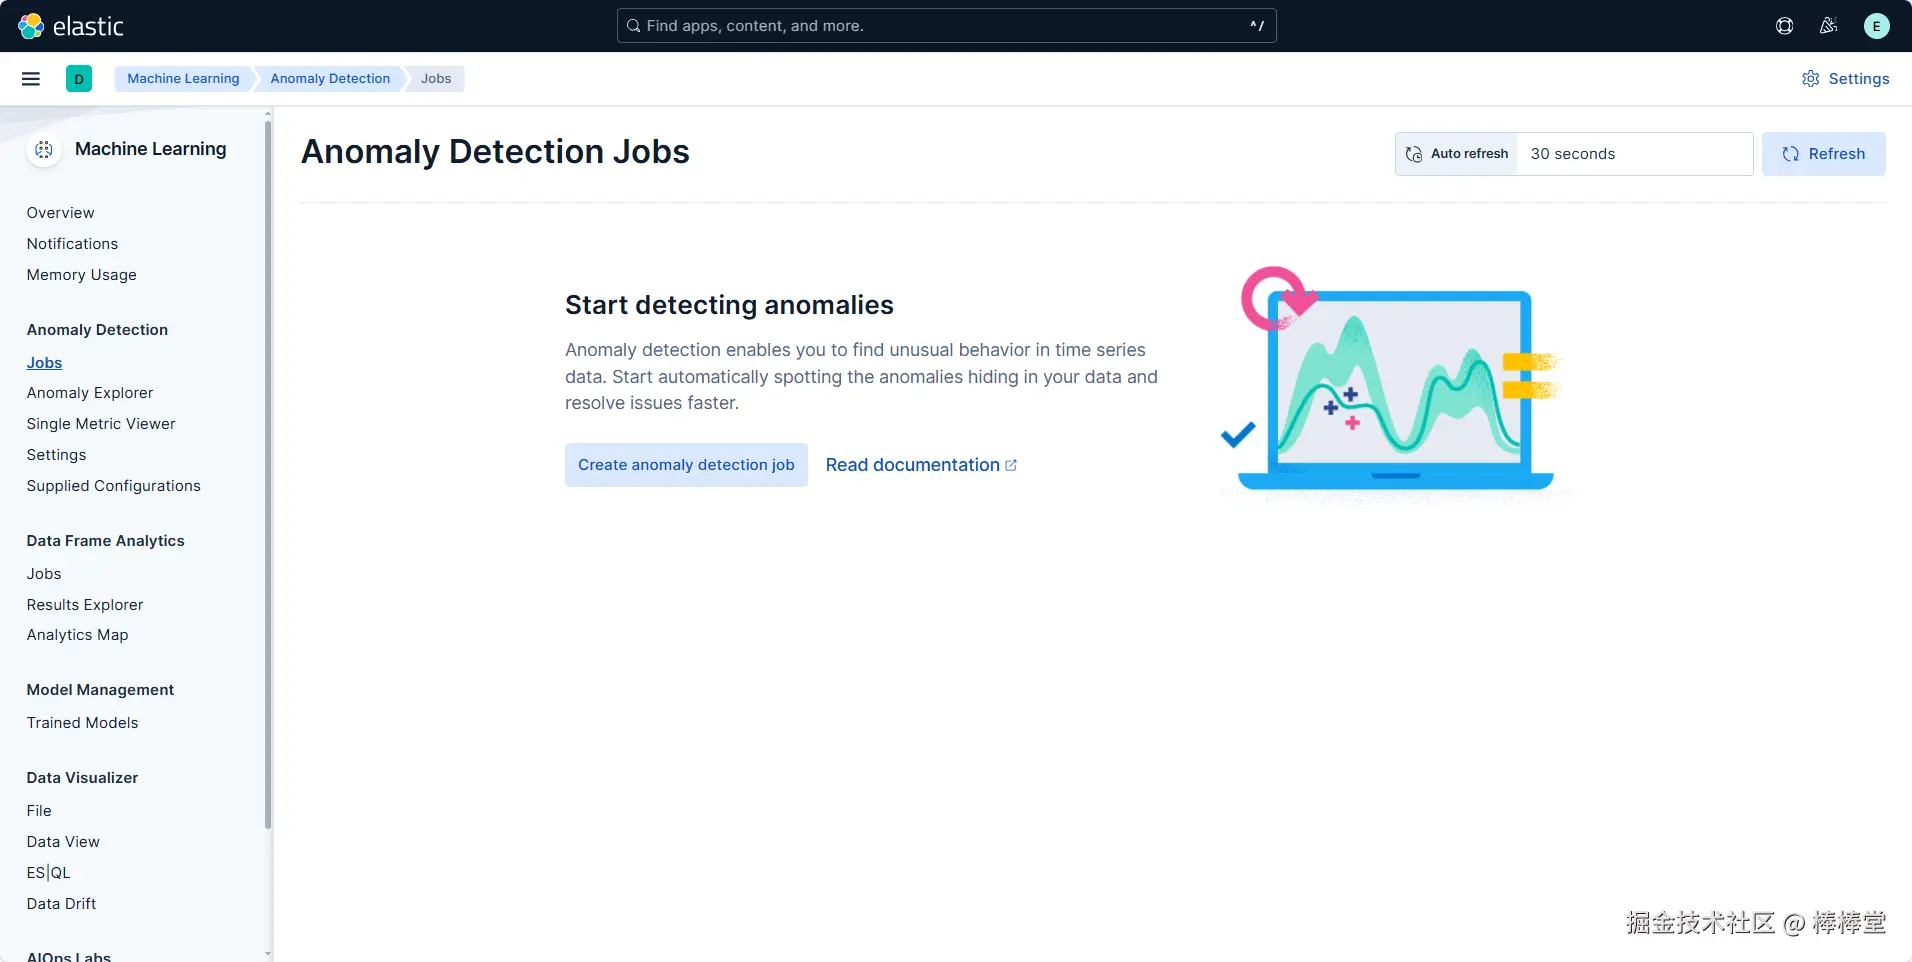Open Anomaly Explorer in sidebar
Viewport: 1912px width, 962px height.
click(x=90, y=393)
